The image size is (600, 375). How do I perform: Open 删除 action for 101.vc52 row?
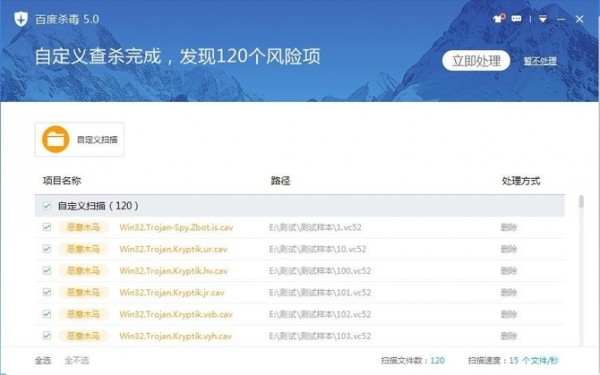509,292
